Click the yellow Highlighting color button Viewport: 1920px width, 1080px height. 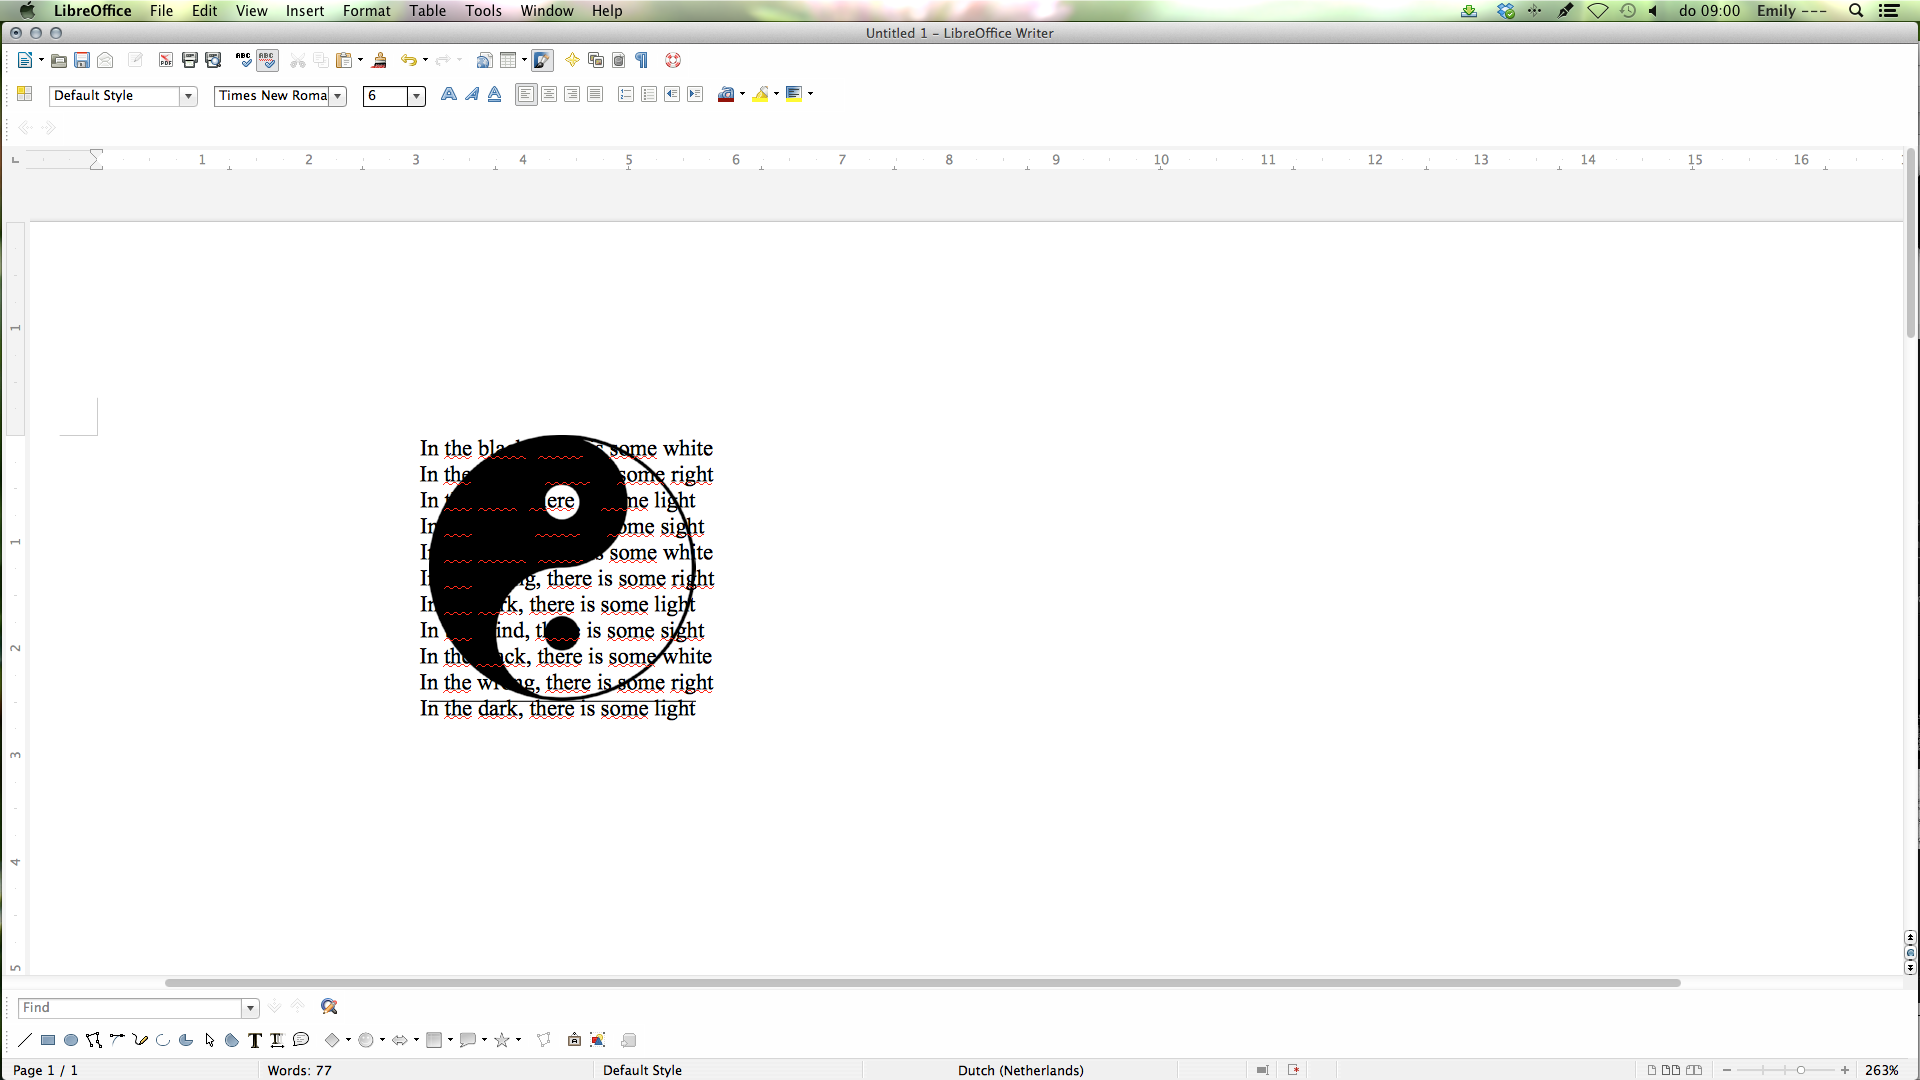point(761,94)
